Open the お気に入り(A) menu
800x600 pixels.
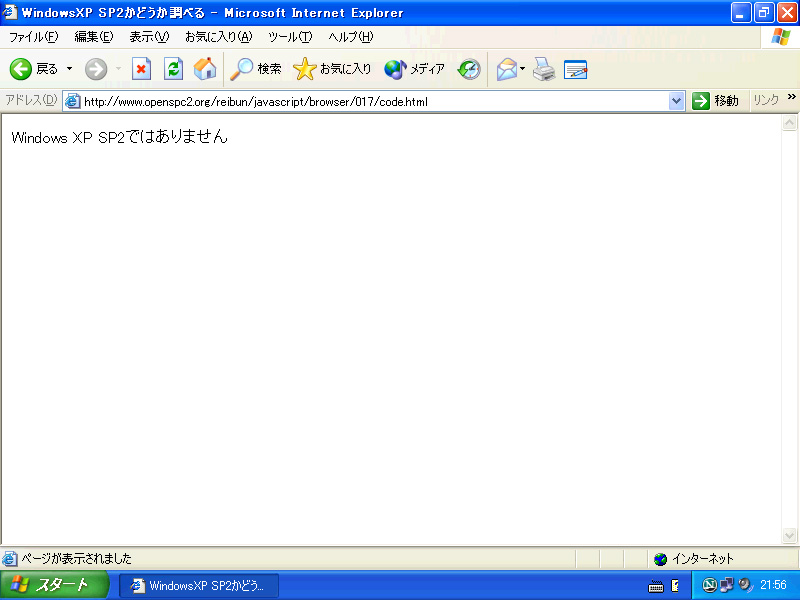coord(218,37)
